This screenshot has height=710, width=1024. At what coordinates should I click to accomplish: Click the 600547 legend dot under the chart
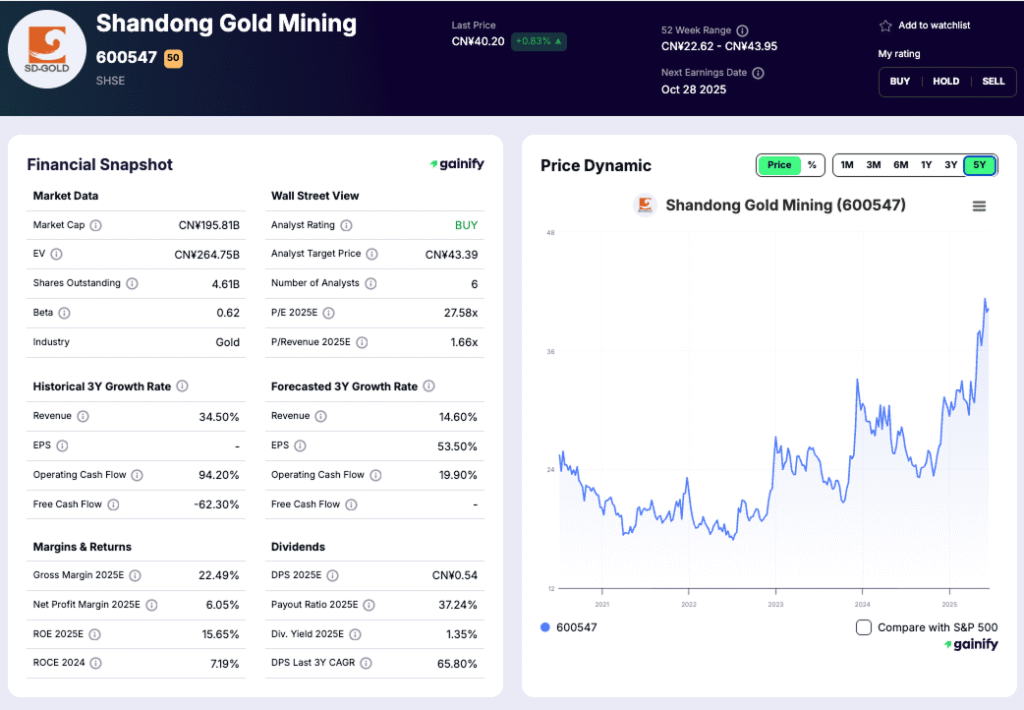[543, 625]
